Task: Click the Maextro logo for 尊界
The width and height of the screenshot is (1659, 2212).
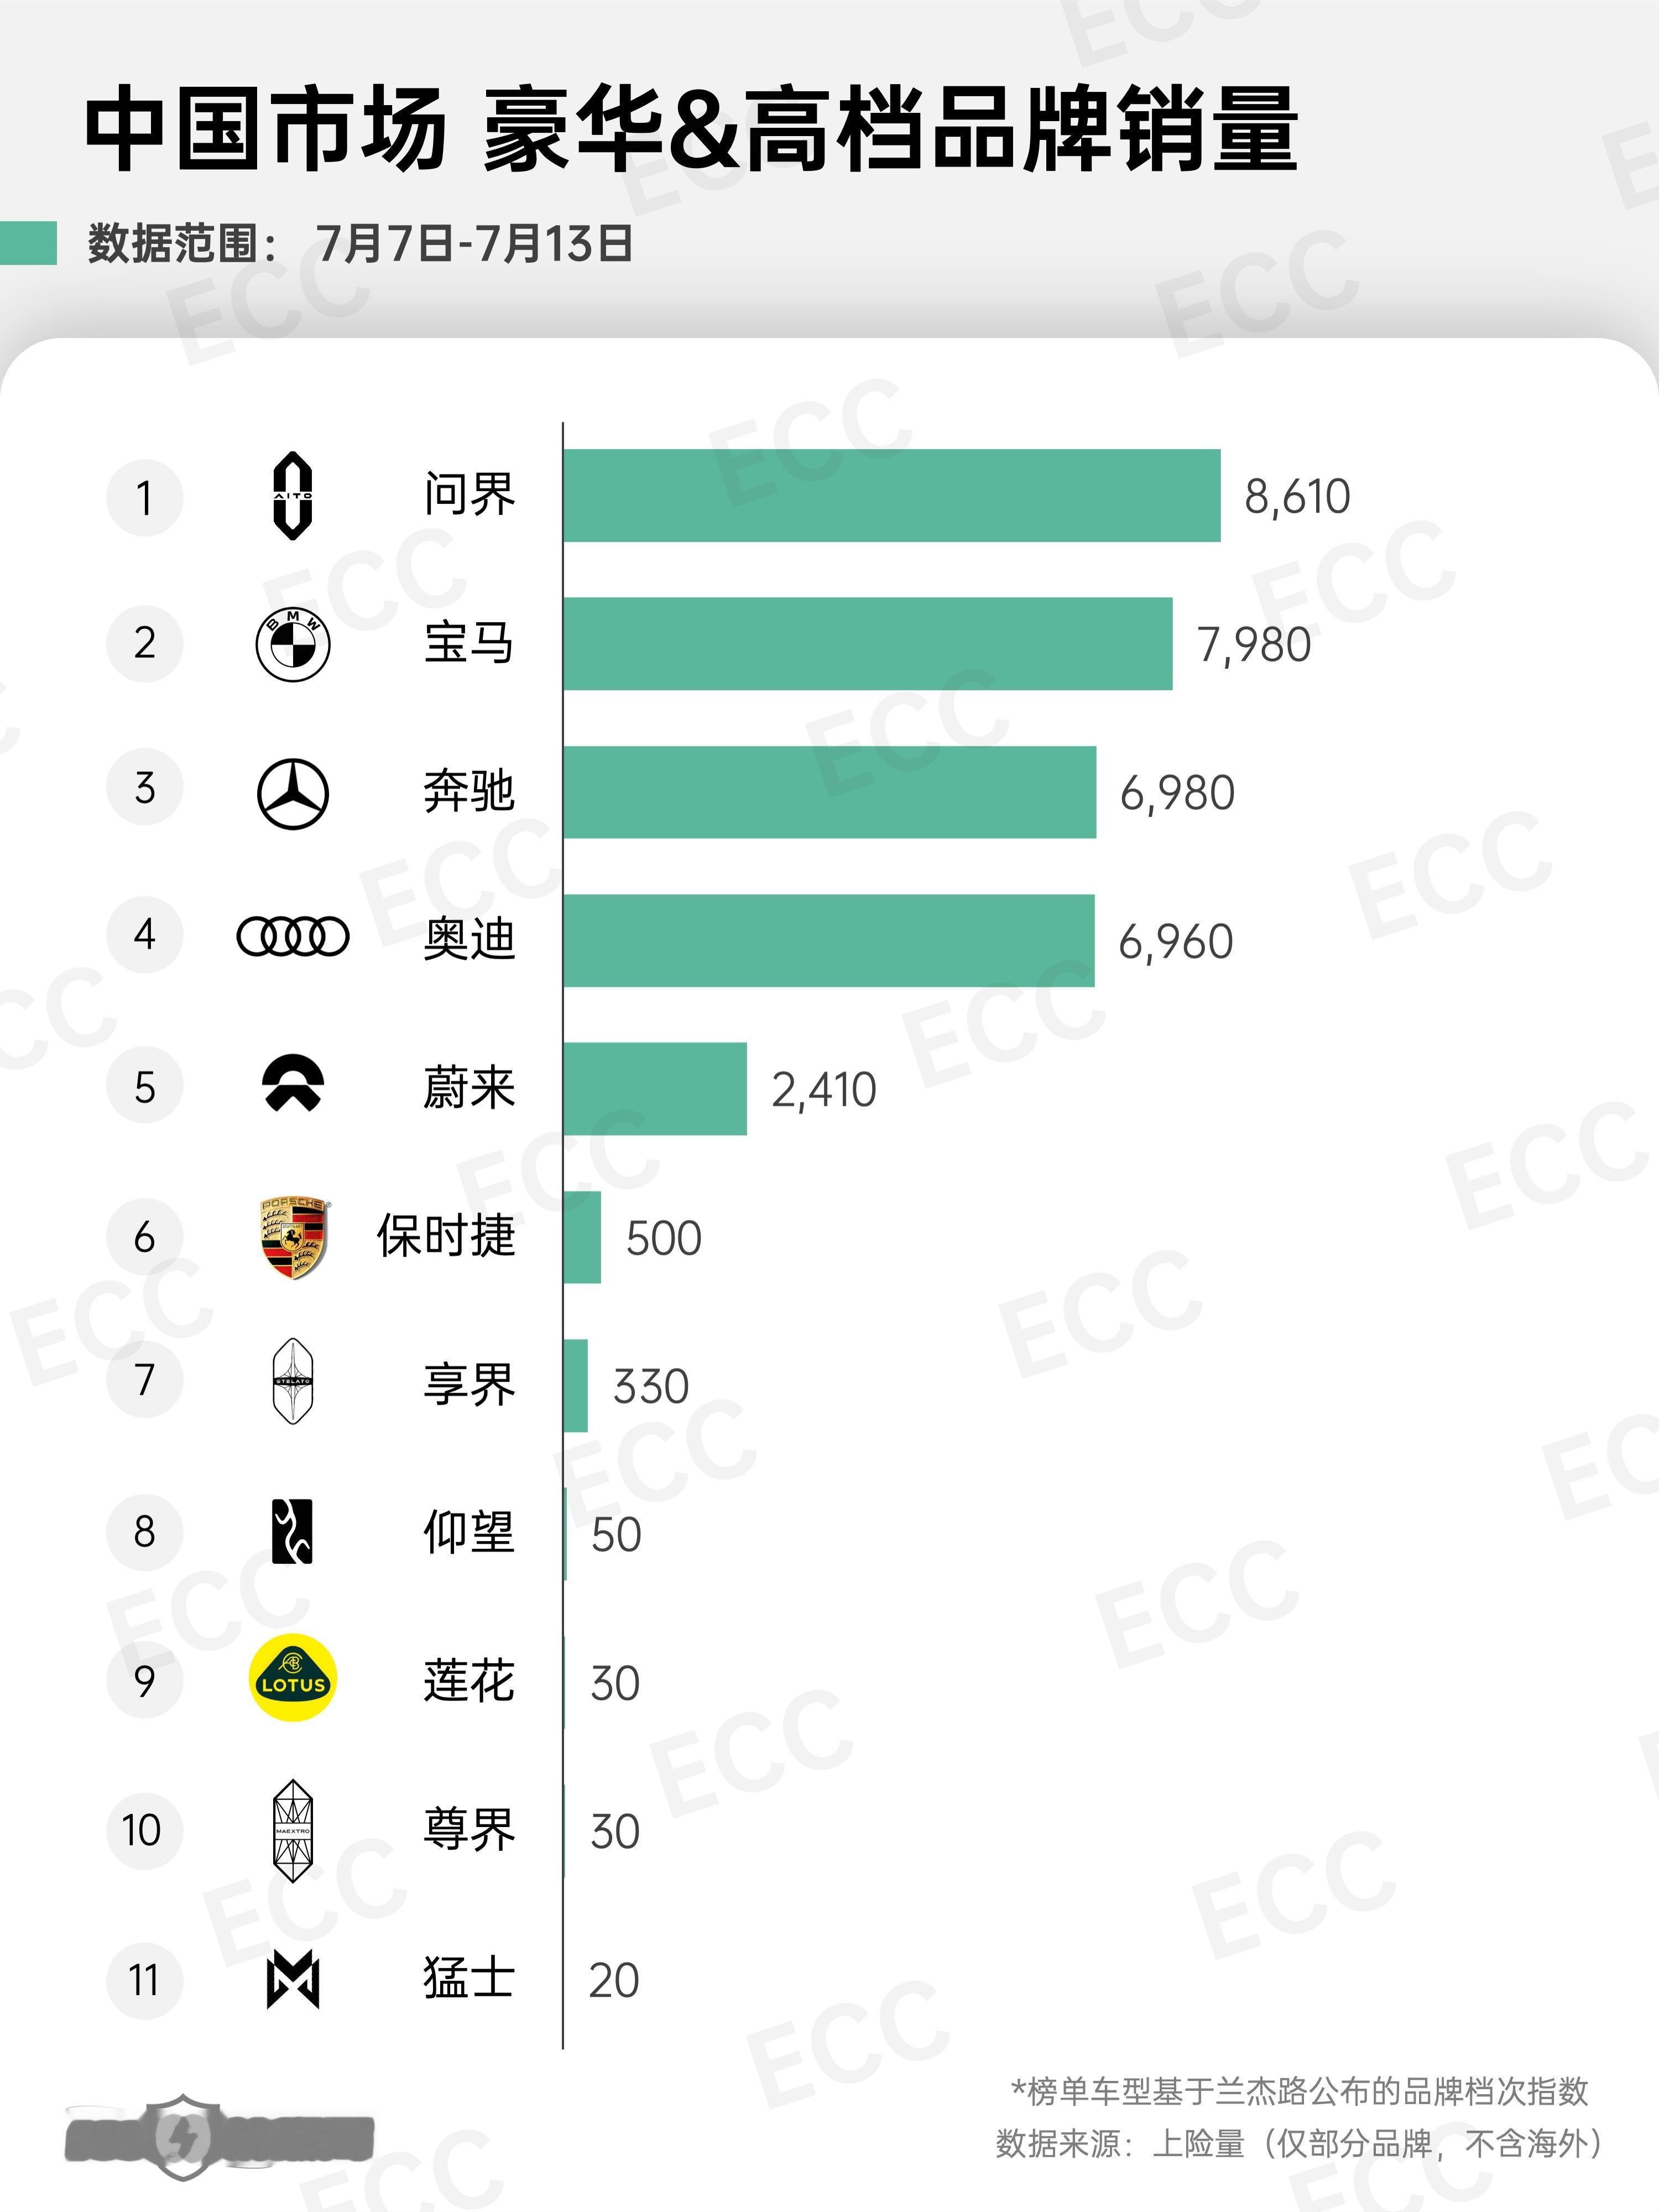Action: [293, 1830]
